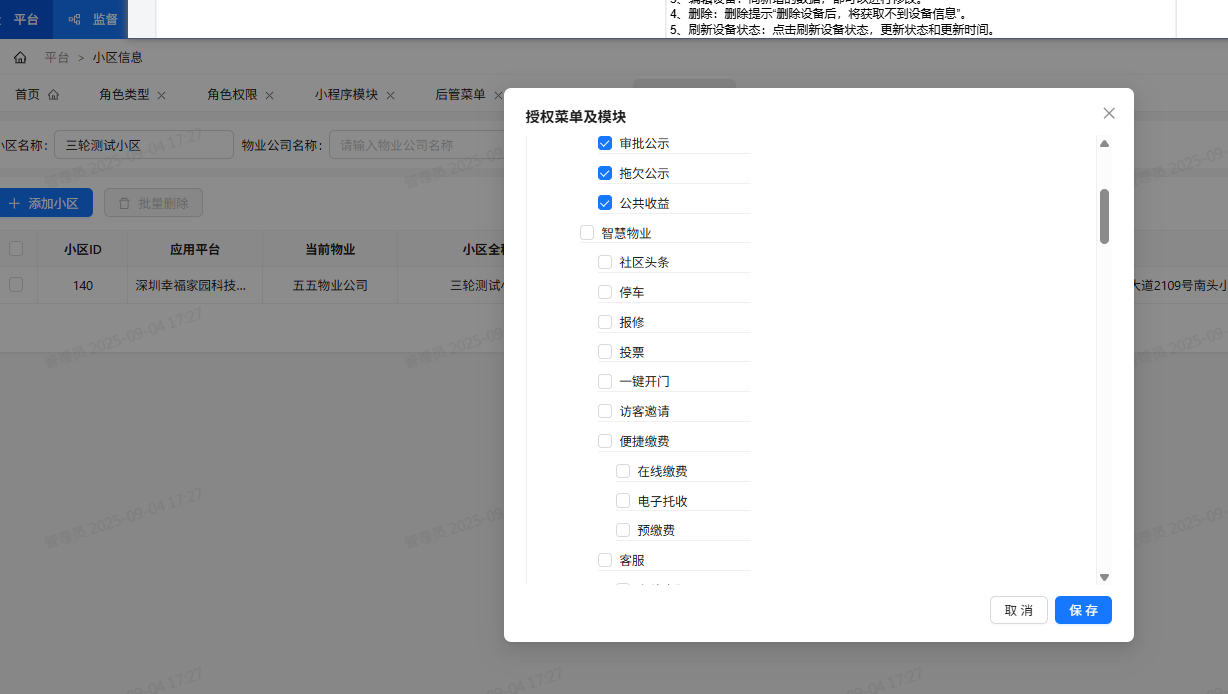This screenshot has height=694, width=1228.
Task: Uncheck the 拖欠公示 checkbox
Action: coord(605,173)
